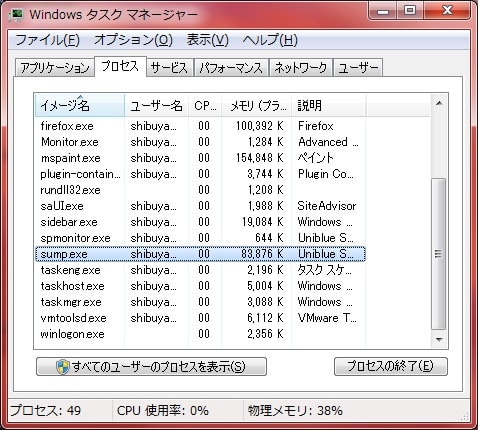Click the vertical scrollbar thumb
Screen dimensions: 478x430
click(x=439, y=254)
